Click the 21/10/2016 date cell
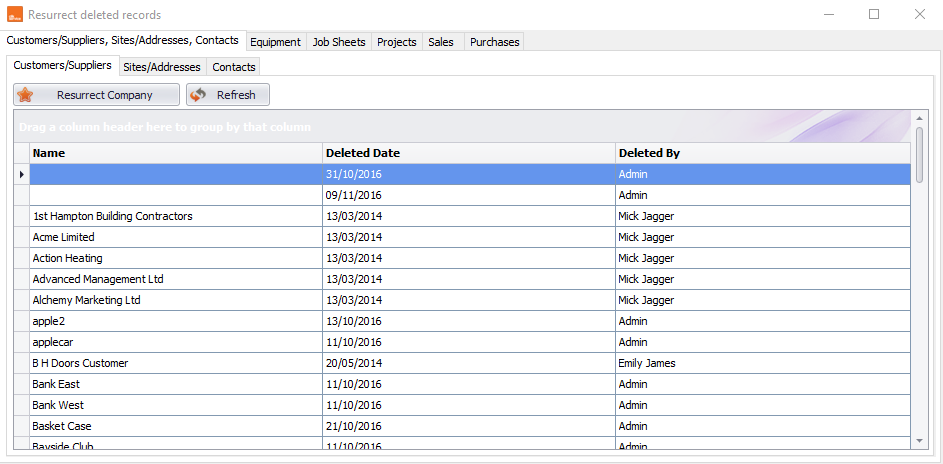This screenshot has width=943, height=464. (x=469, y=426)
